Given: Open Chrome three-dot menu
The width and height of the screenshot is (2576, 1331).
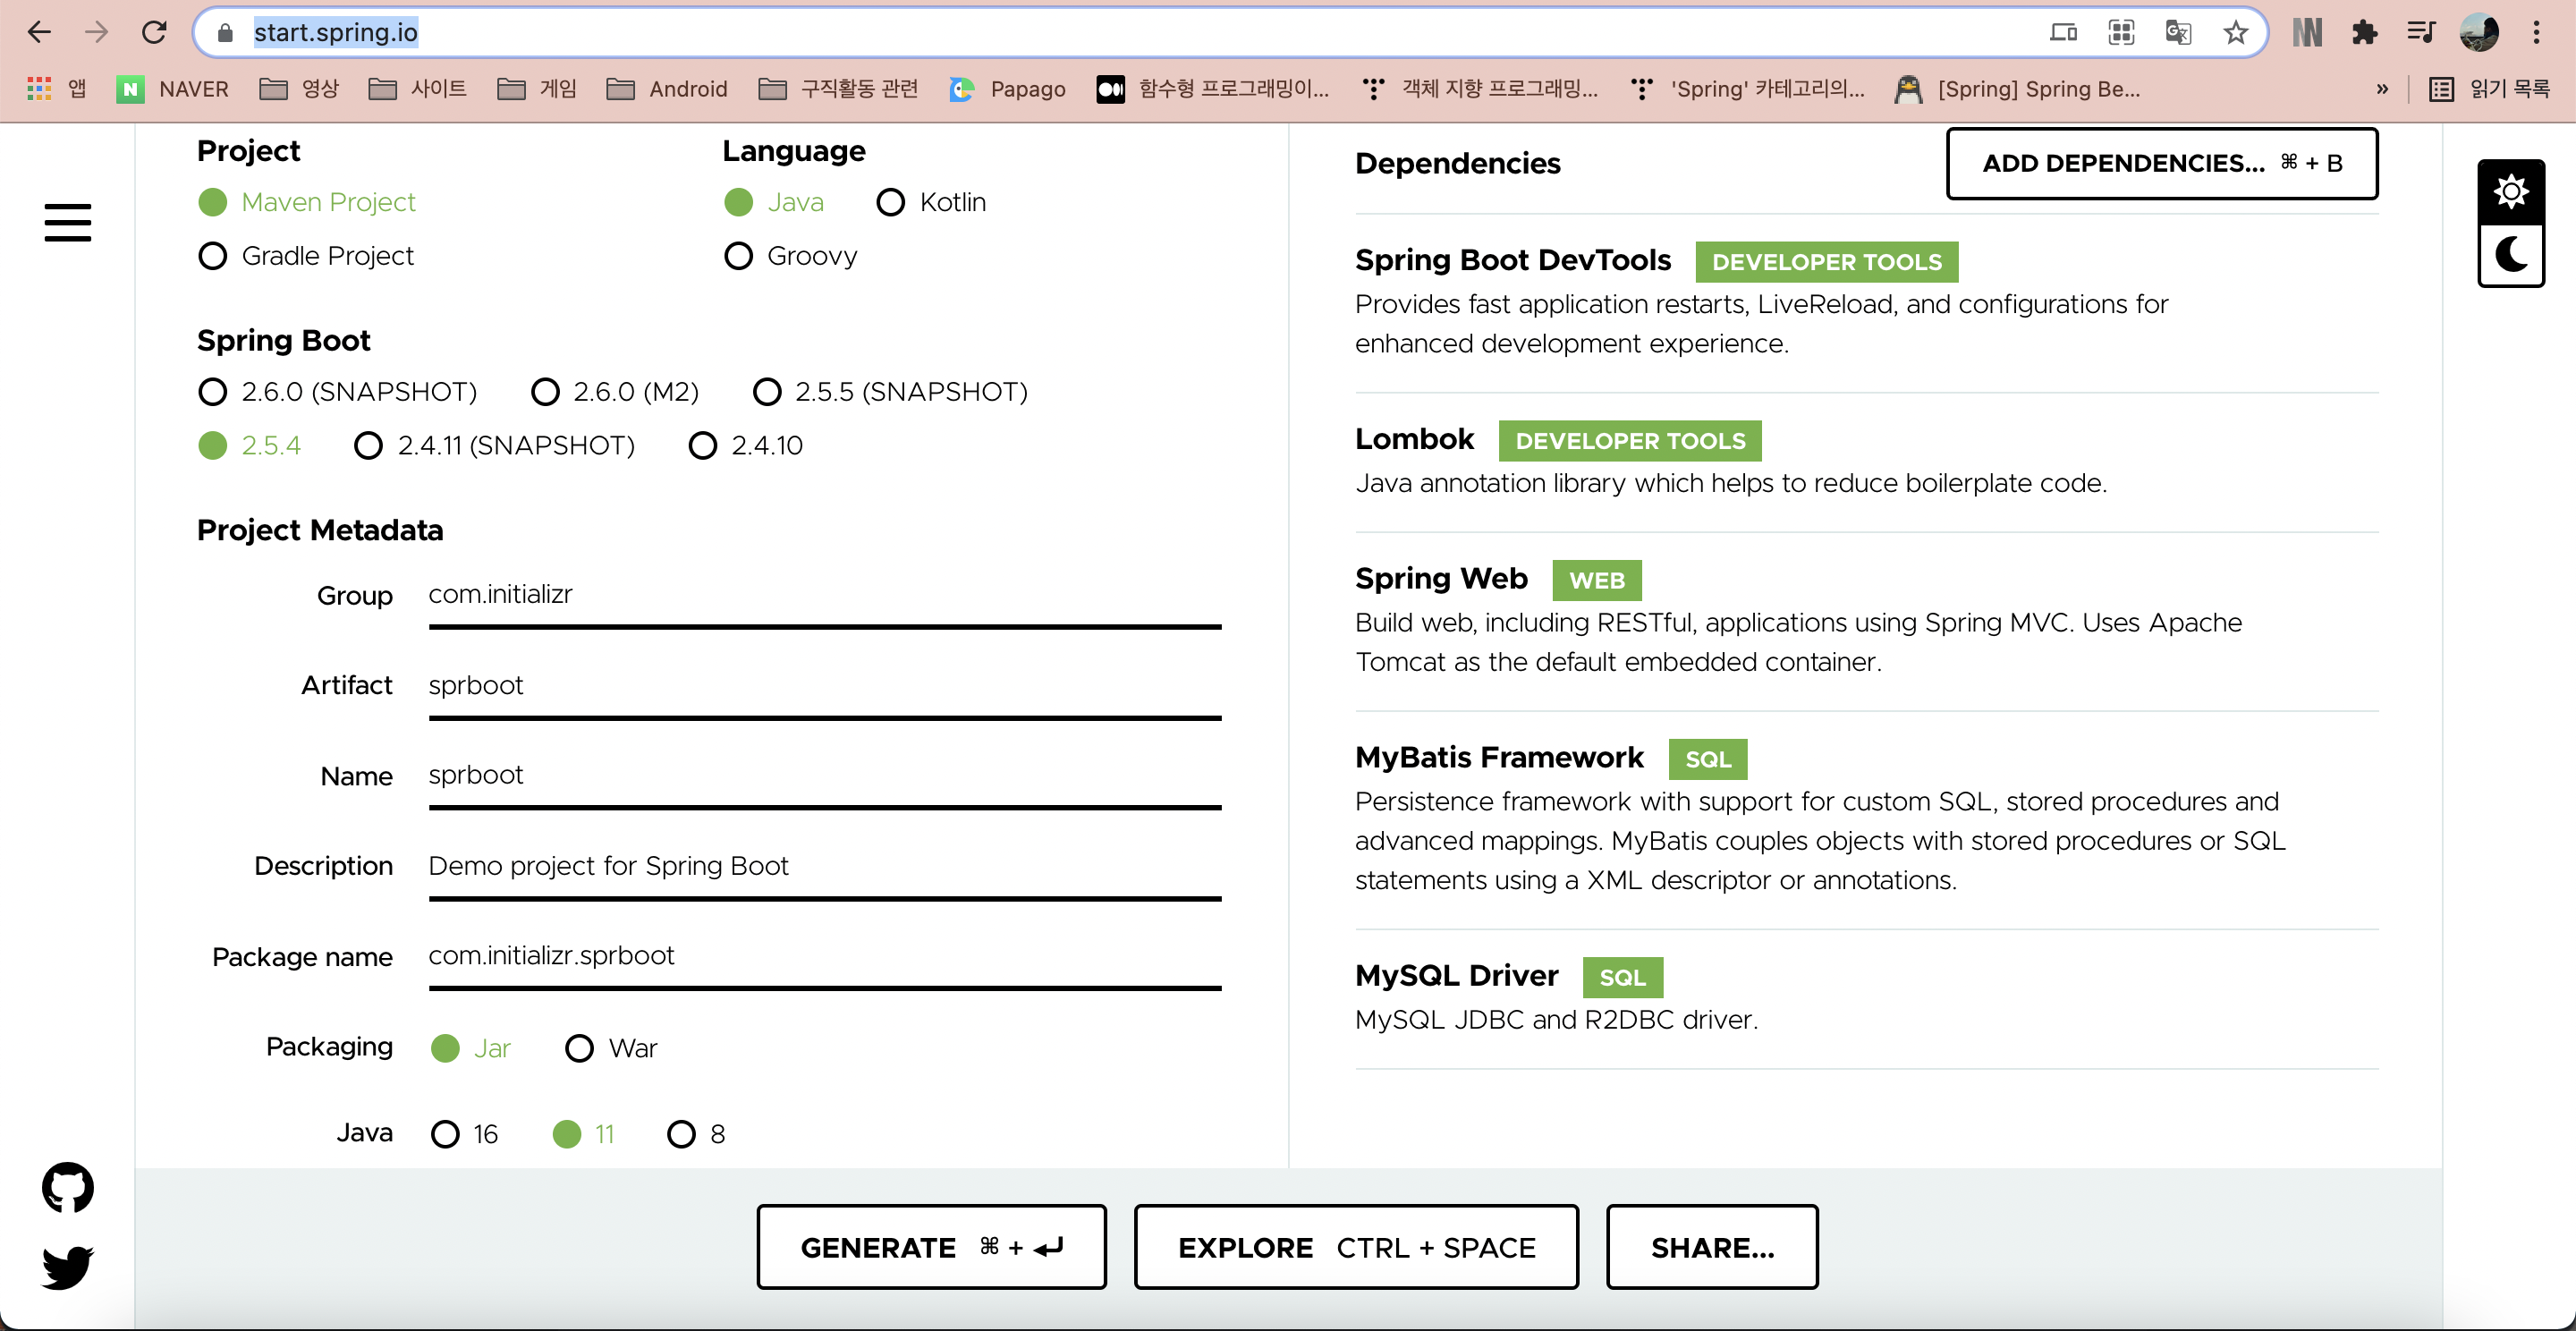Looking at the screenshot, I should pos(2536,33).
